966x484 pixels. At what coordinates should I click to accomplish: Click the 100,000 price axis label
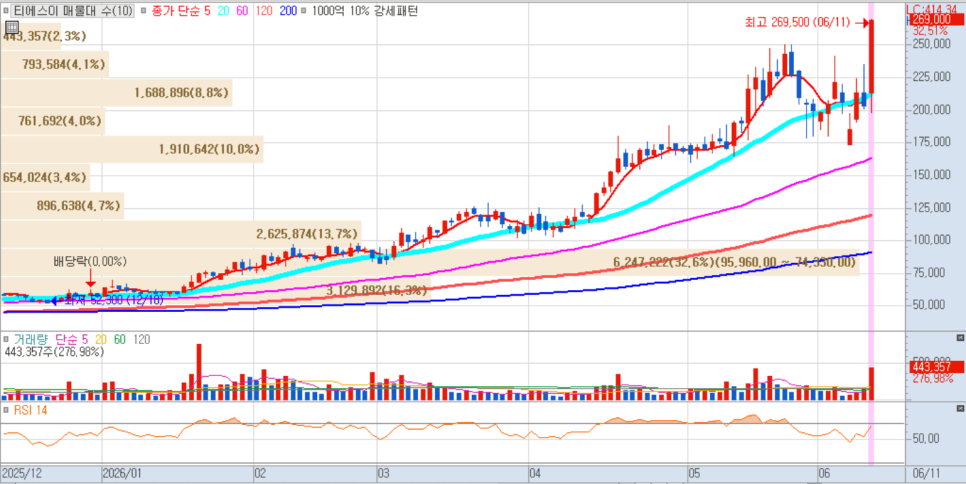tap(930, 240)
